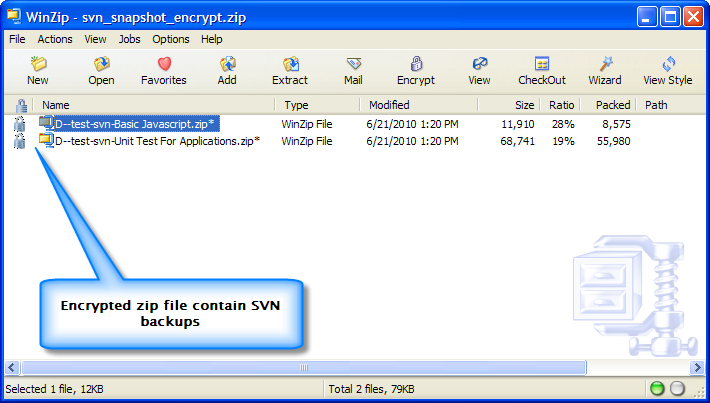Launch CheckOut from the toolbar
The width and height of the screenshot is (710, 403).
coord(542,64)
